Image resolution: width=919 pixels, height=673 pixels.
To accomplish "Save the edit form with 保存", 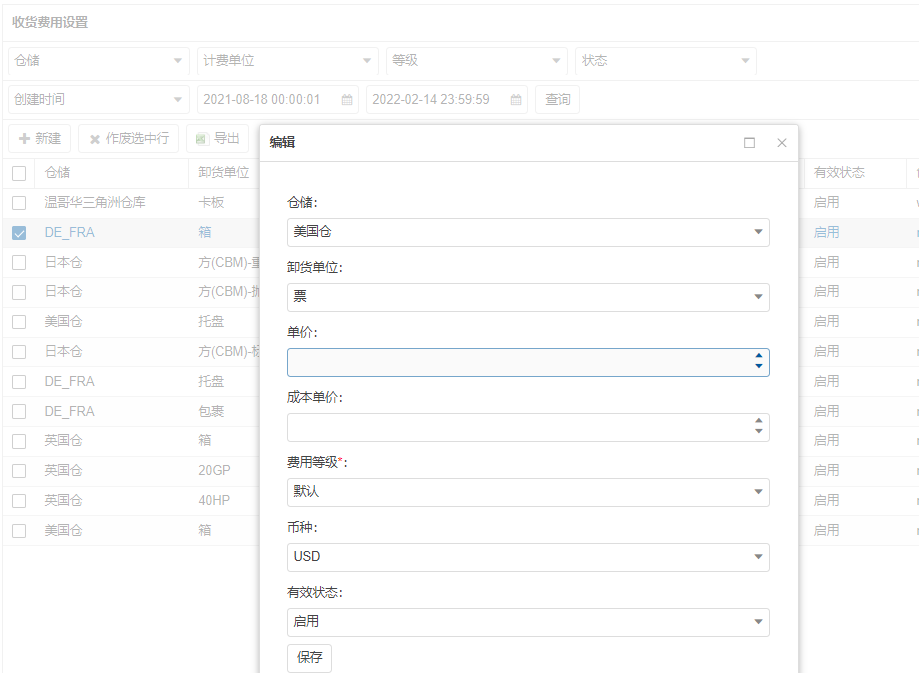I will [x=309, y=658].
